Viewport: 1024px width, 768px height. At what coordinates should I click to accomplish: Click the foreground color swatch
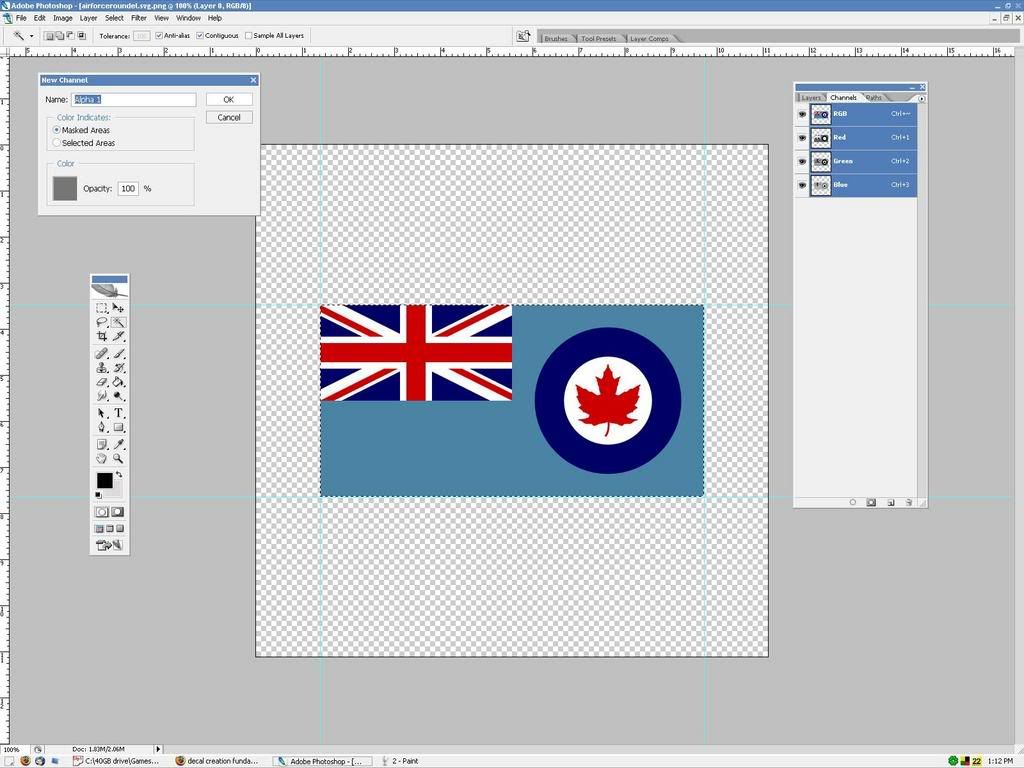click(104, 481)
